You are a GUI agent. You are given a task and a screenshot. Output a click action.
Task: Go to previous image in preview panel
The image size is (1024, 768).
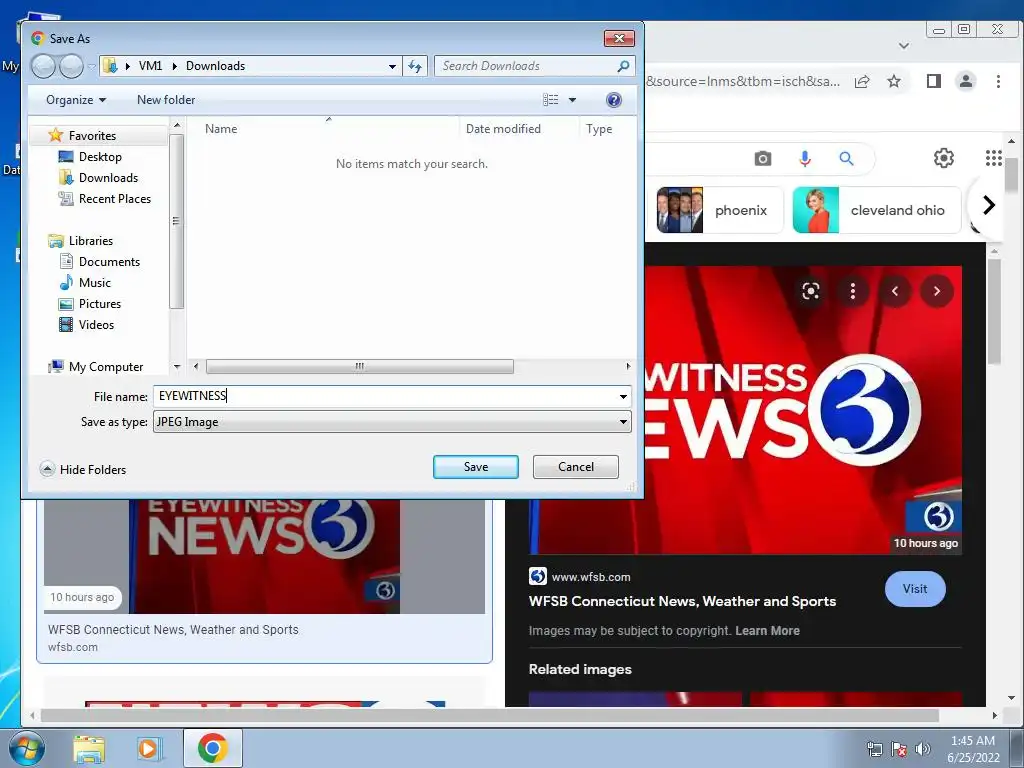pyautogui.click(x=895, y=291)
